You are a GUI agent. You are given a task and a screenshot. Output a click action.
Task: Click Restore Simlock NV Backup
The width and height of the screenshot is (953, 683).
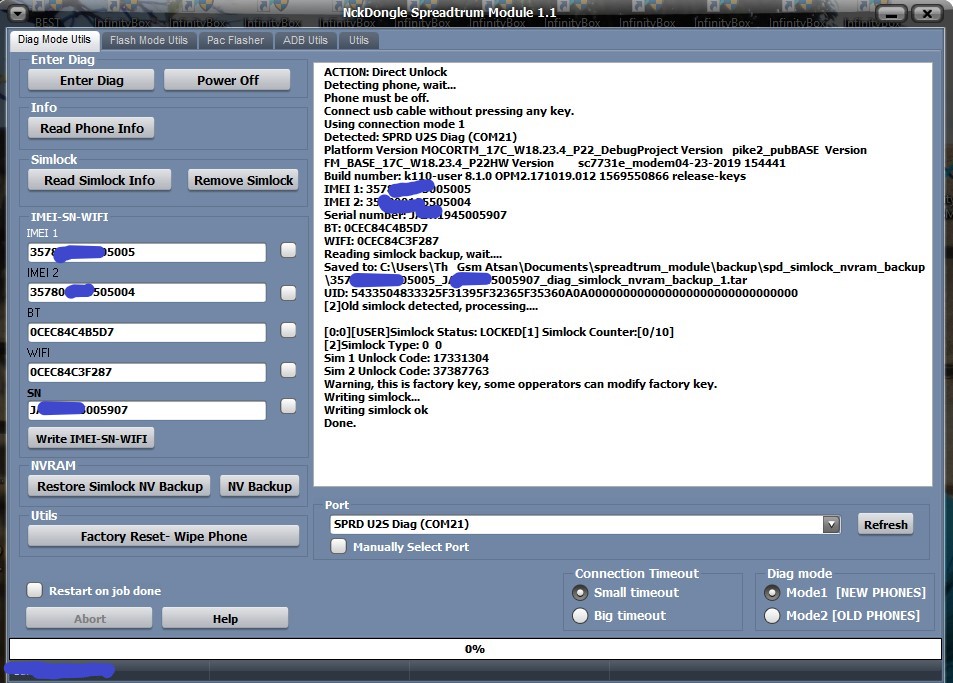point(119,486)
